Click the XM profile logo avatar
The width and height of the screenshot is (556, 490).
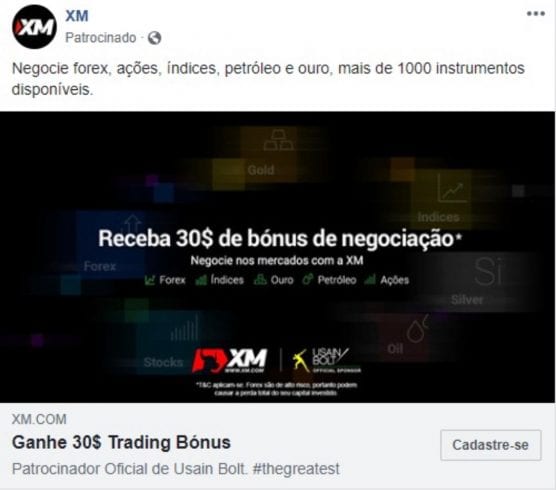coord(34,27)
